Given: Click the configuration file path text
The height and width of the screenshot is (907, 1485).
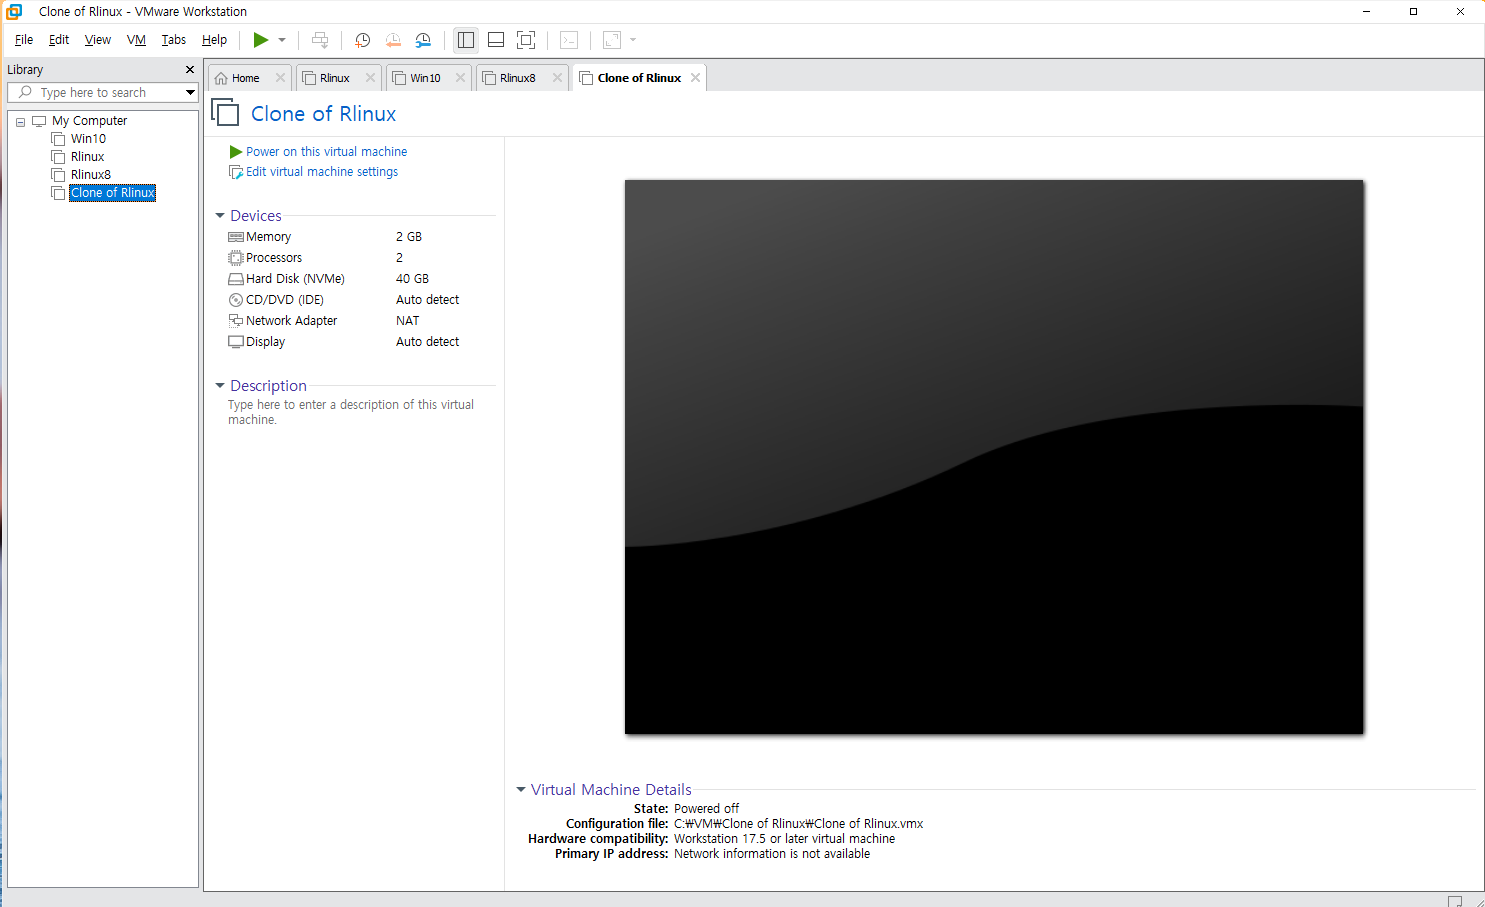Looking at the screenshot, I should [798, 824].
